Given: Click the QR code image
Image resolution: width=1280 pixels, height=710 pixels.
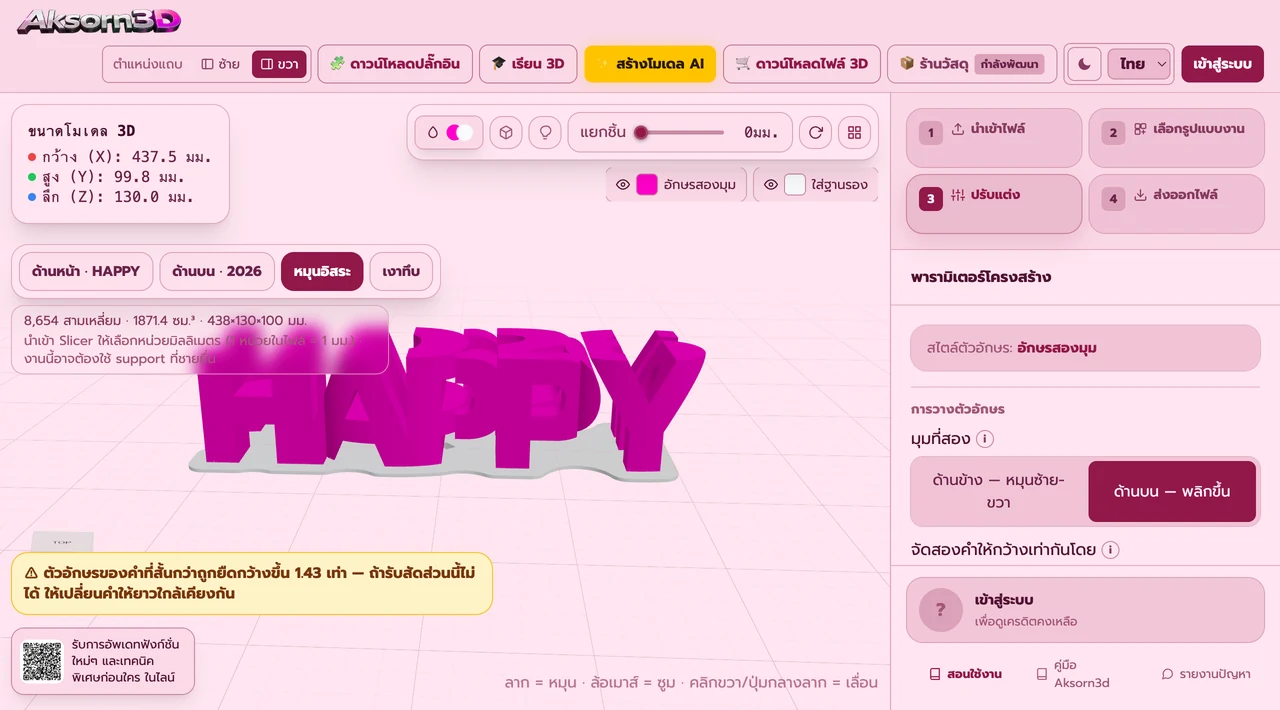Looking at the screenshot, I should click(42, 661).
